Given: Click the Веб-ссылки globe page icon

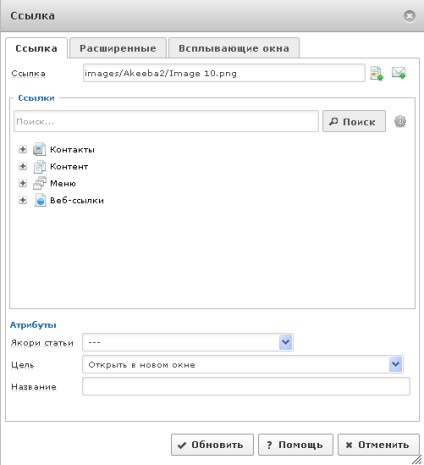Looking at the screenshot, I should point(40,200).
